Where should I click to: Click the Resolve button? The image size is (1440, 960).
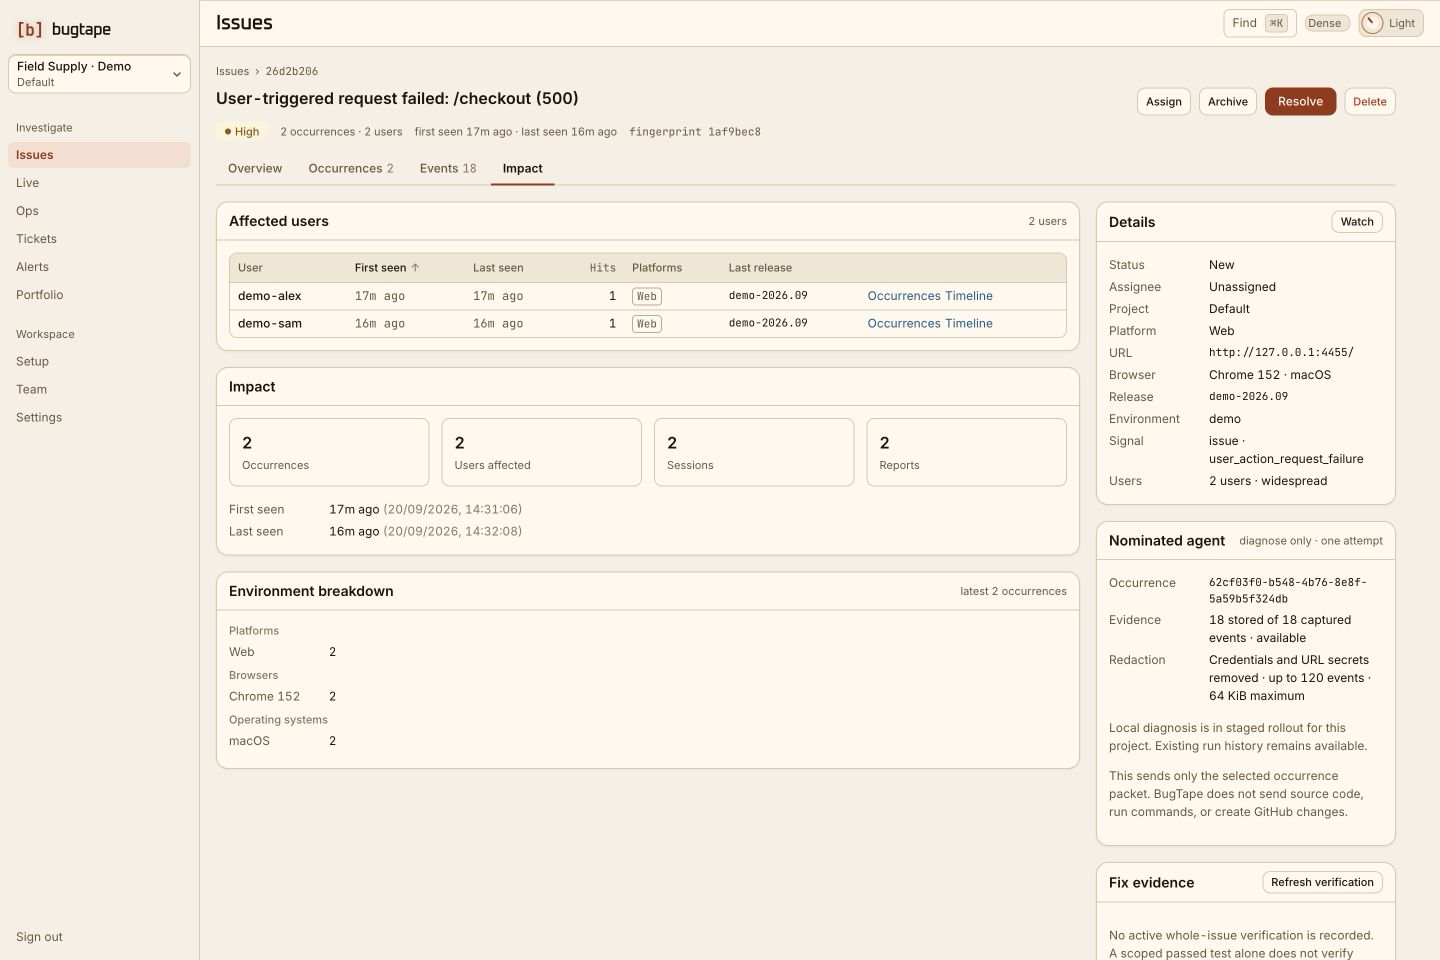tap(1300, 101)
